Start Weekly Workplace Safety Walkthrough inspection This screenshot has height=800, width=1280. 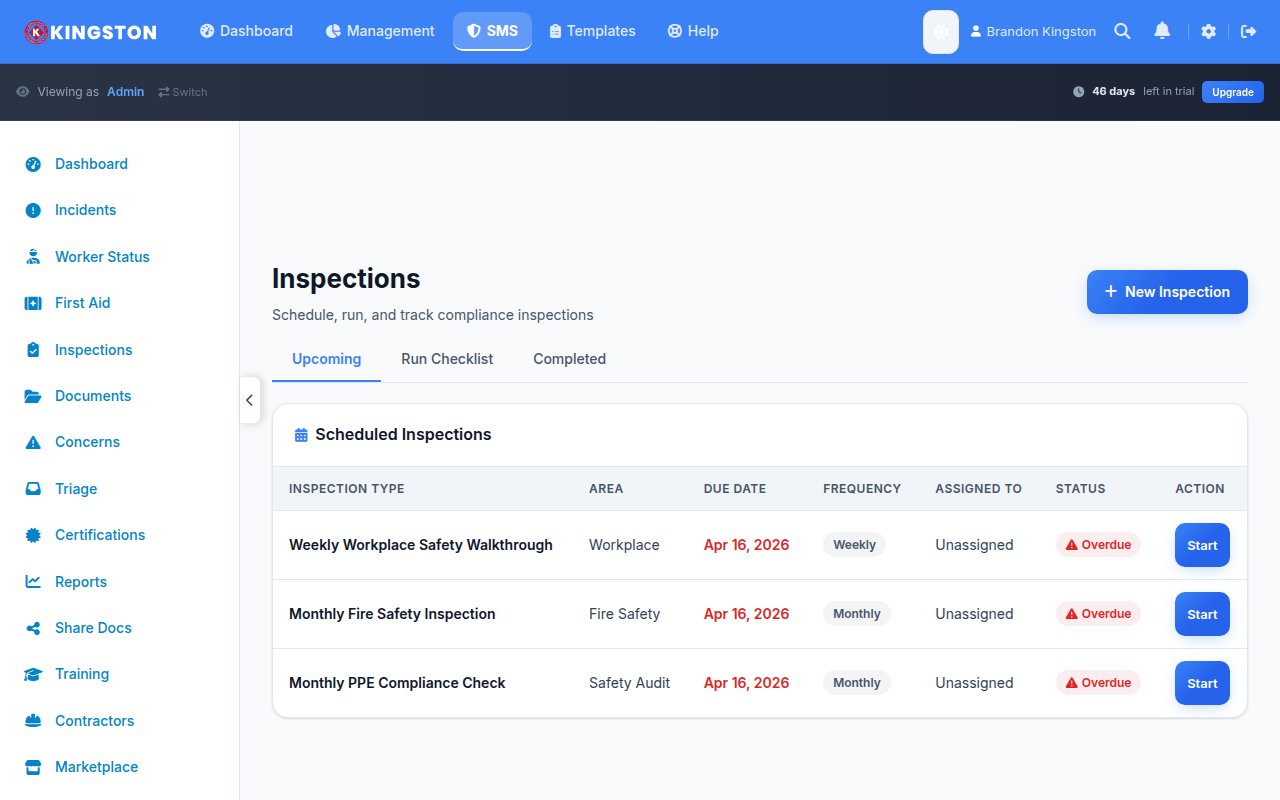(x=1202, y=545)
